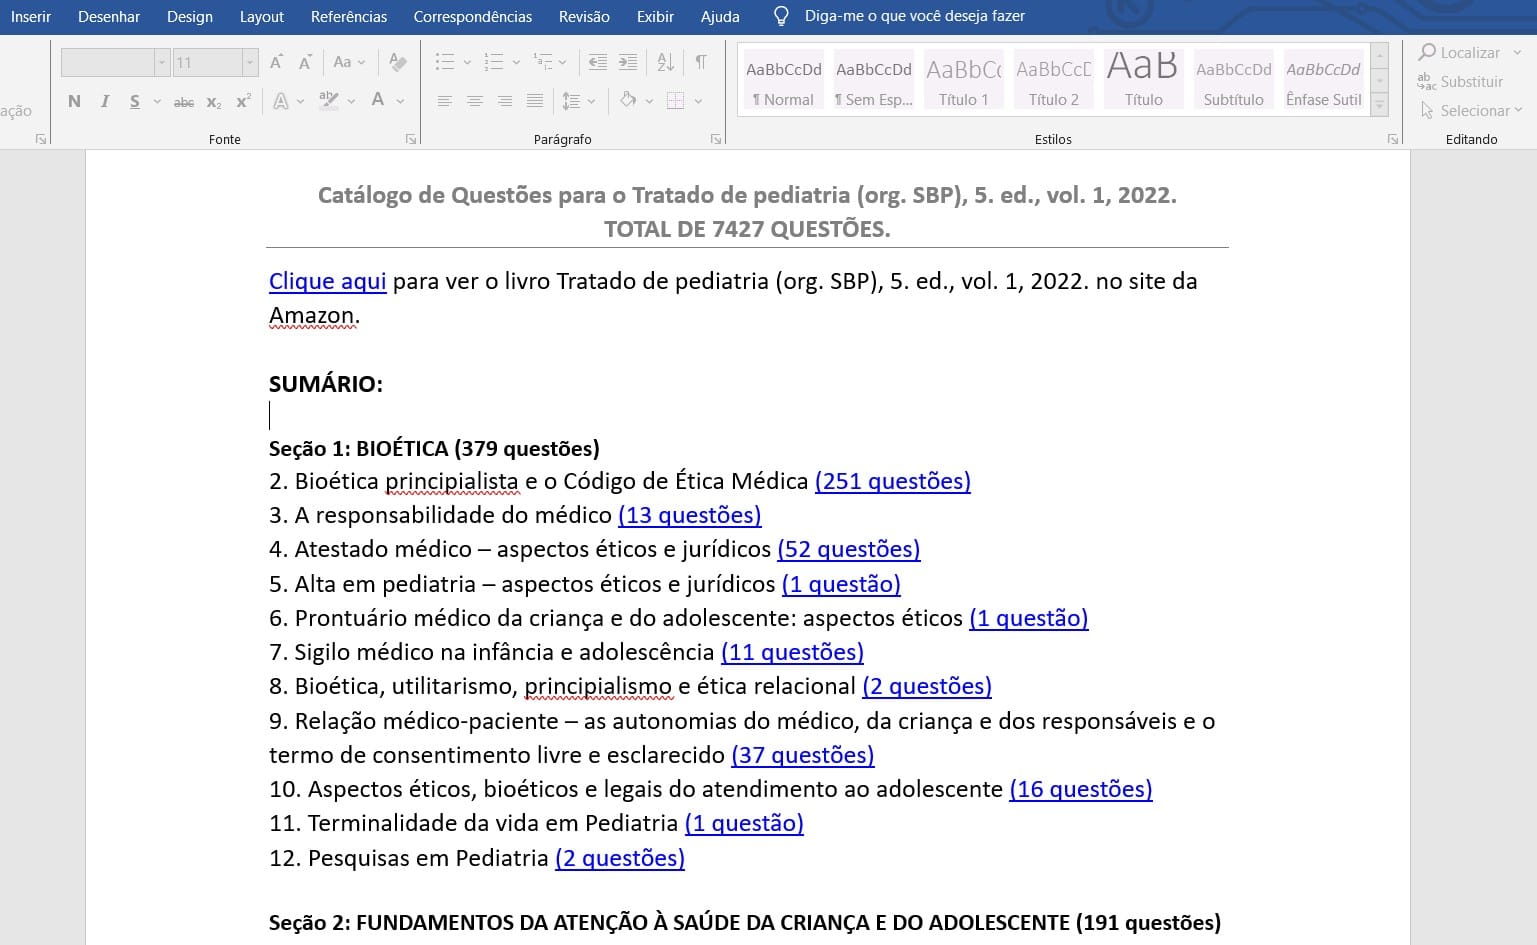Apply superscript formatting
1537x945 pixels.
243,101
